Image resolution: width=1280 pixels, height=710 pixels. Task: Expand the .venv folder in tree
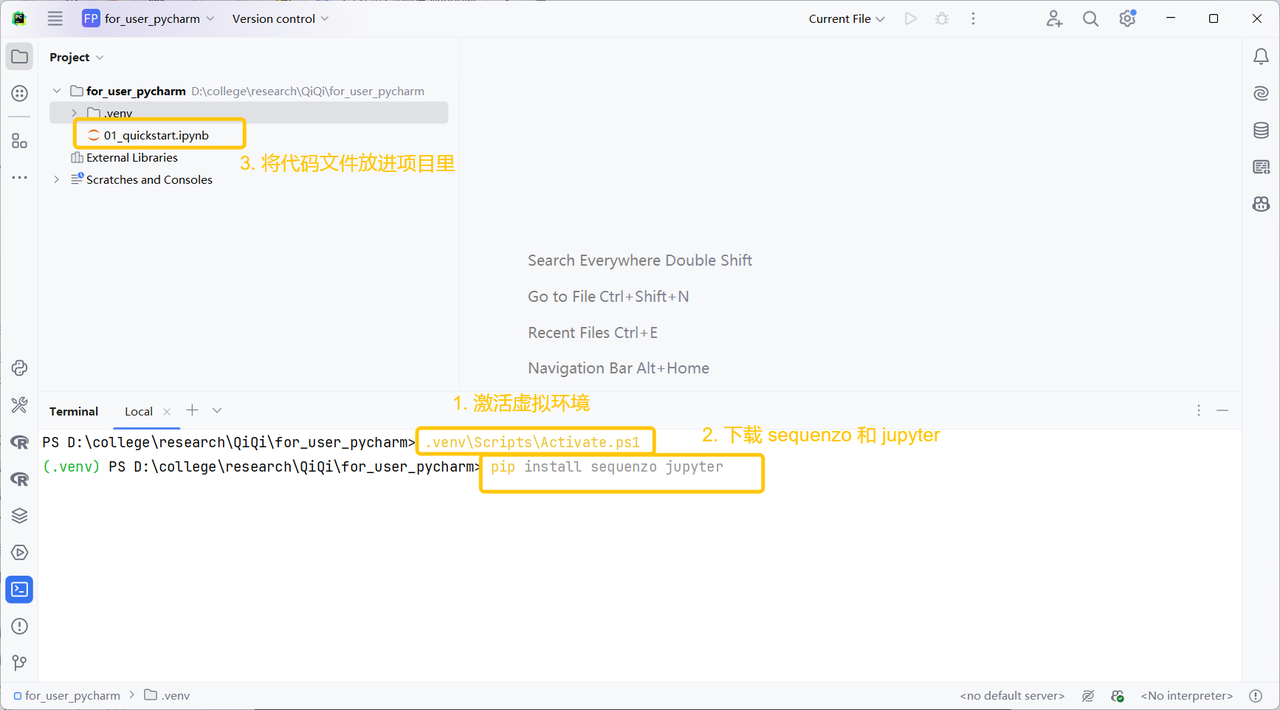point(74,113)
